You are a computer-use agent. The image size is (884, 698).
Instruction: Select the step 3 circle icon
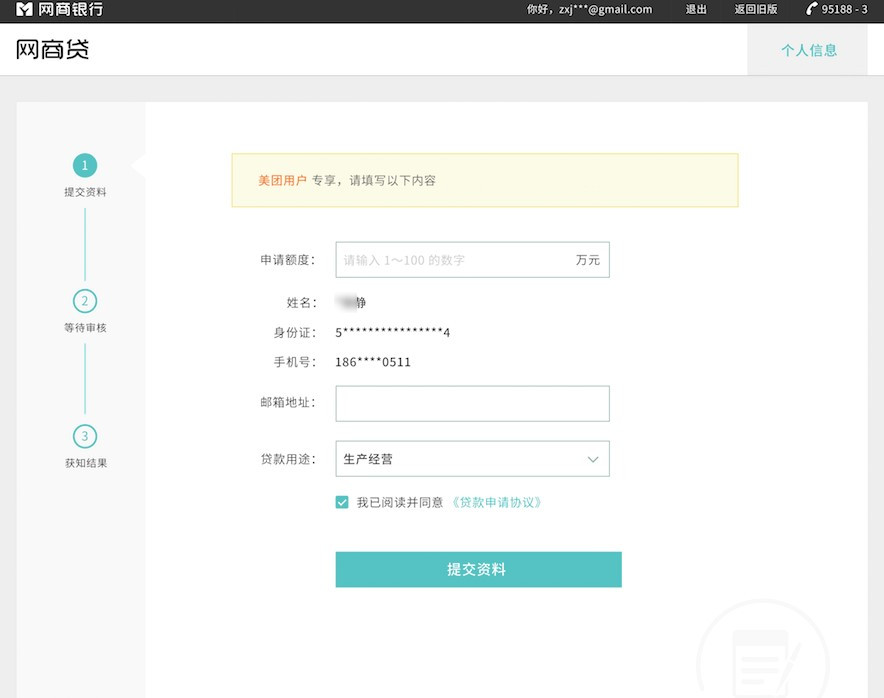85,436
